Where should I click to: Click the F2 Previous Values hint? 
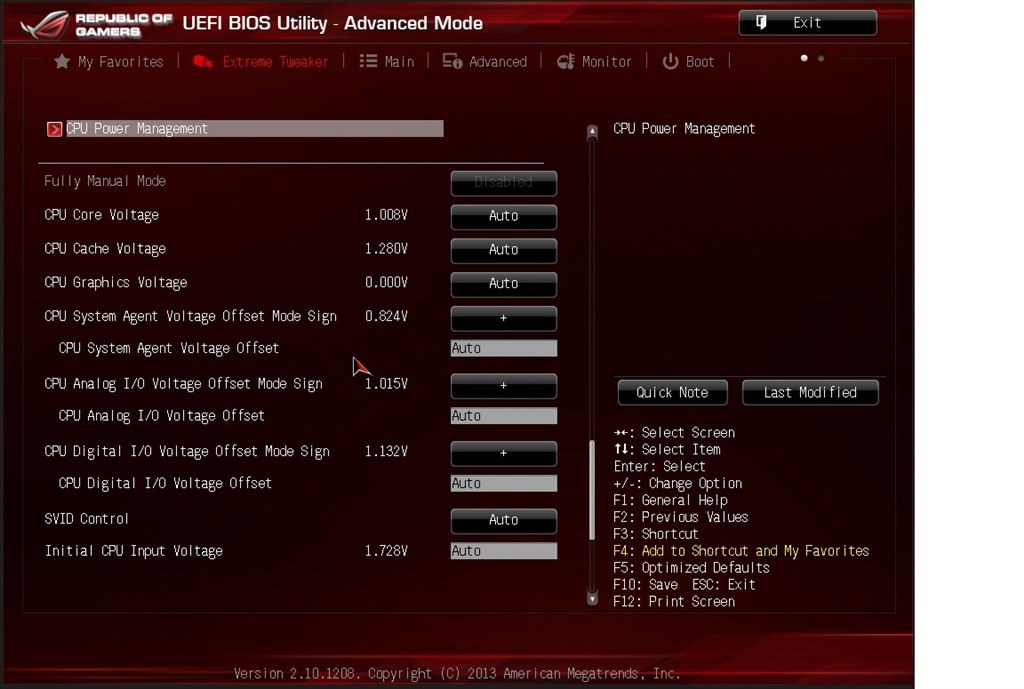[680, 517]
